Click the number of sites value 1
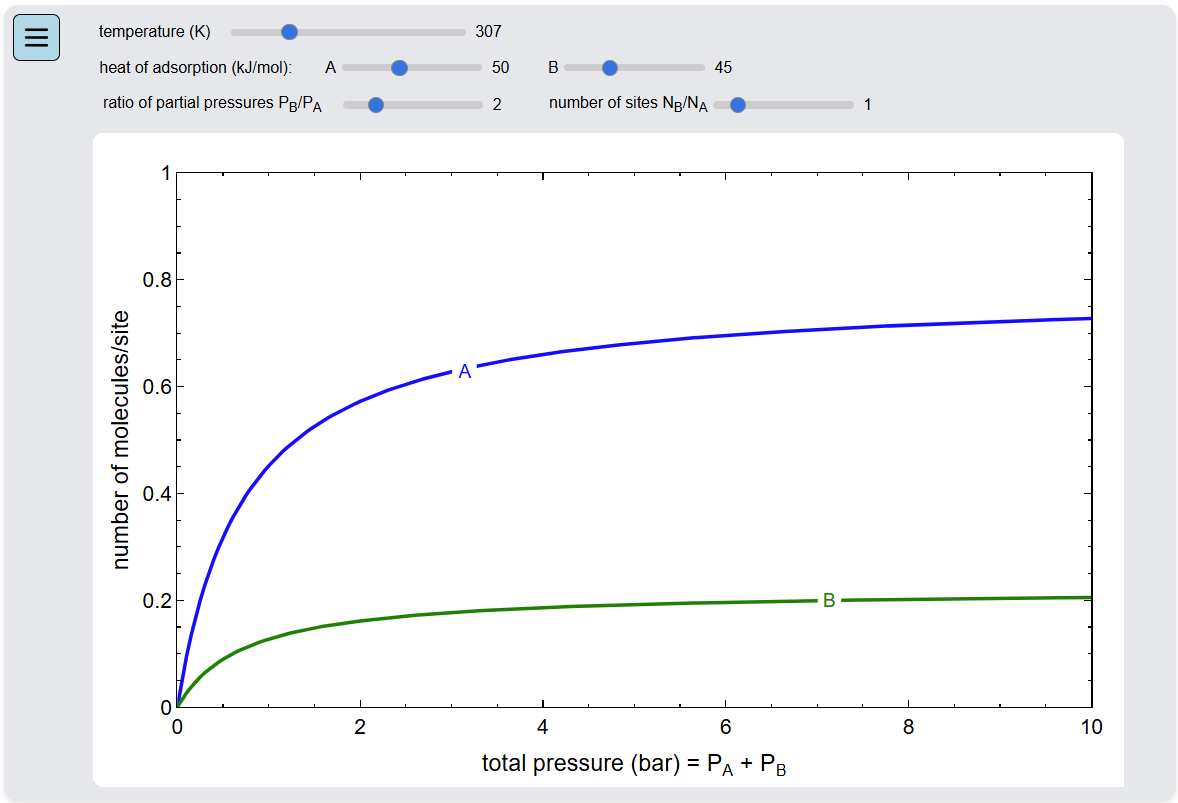 point(868,104)
